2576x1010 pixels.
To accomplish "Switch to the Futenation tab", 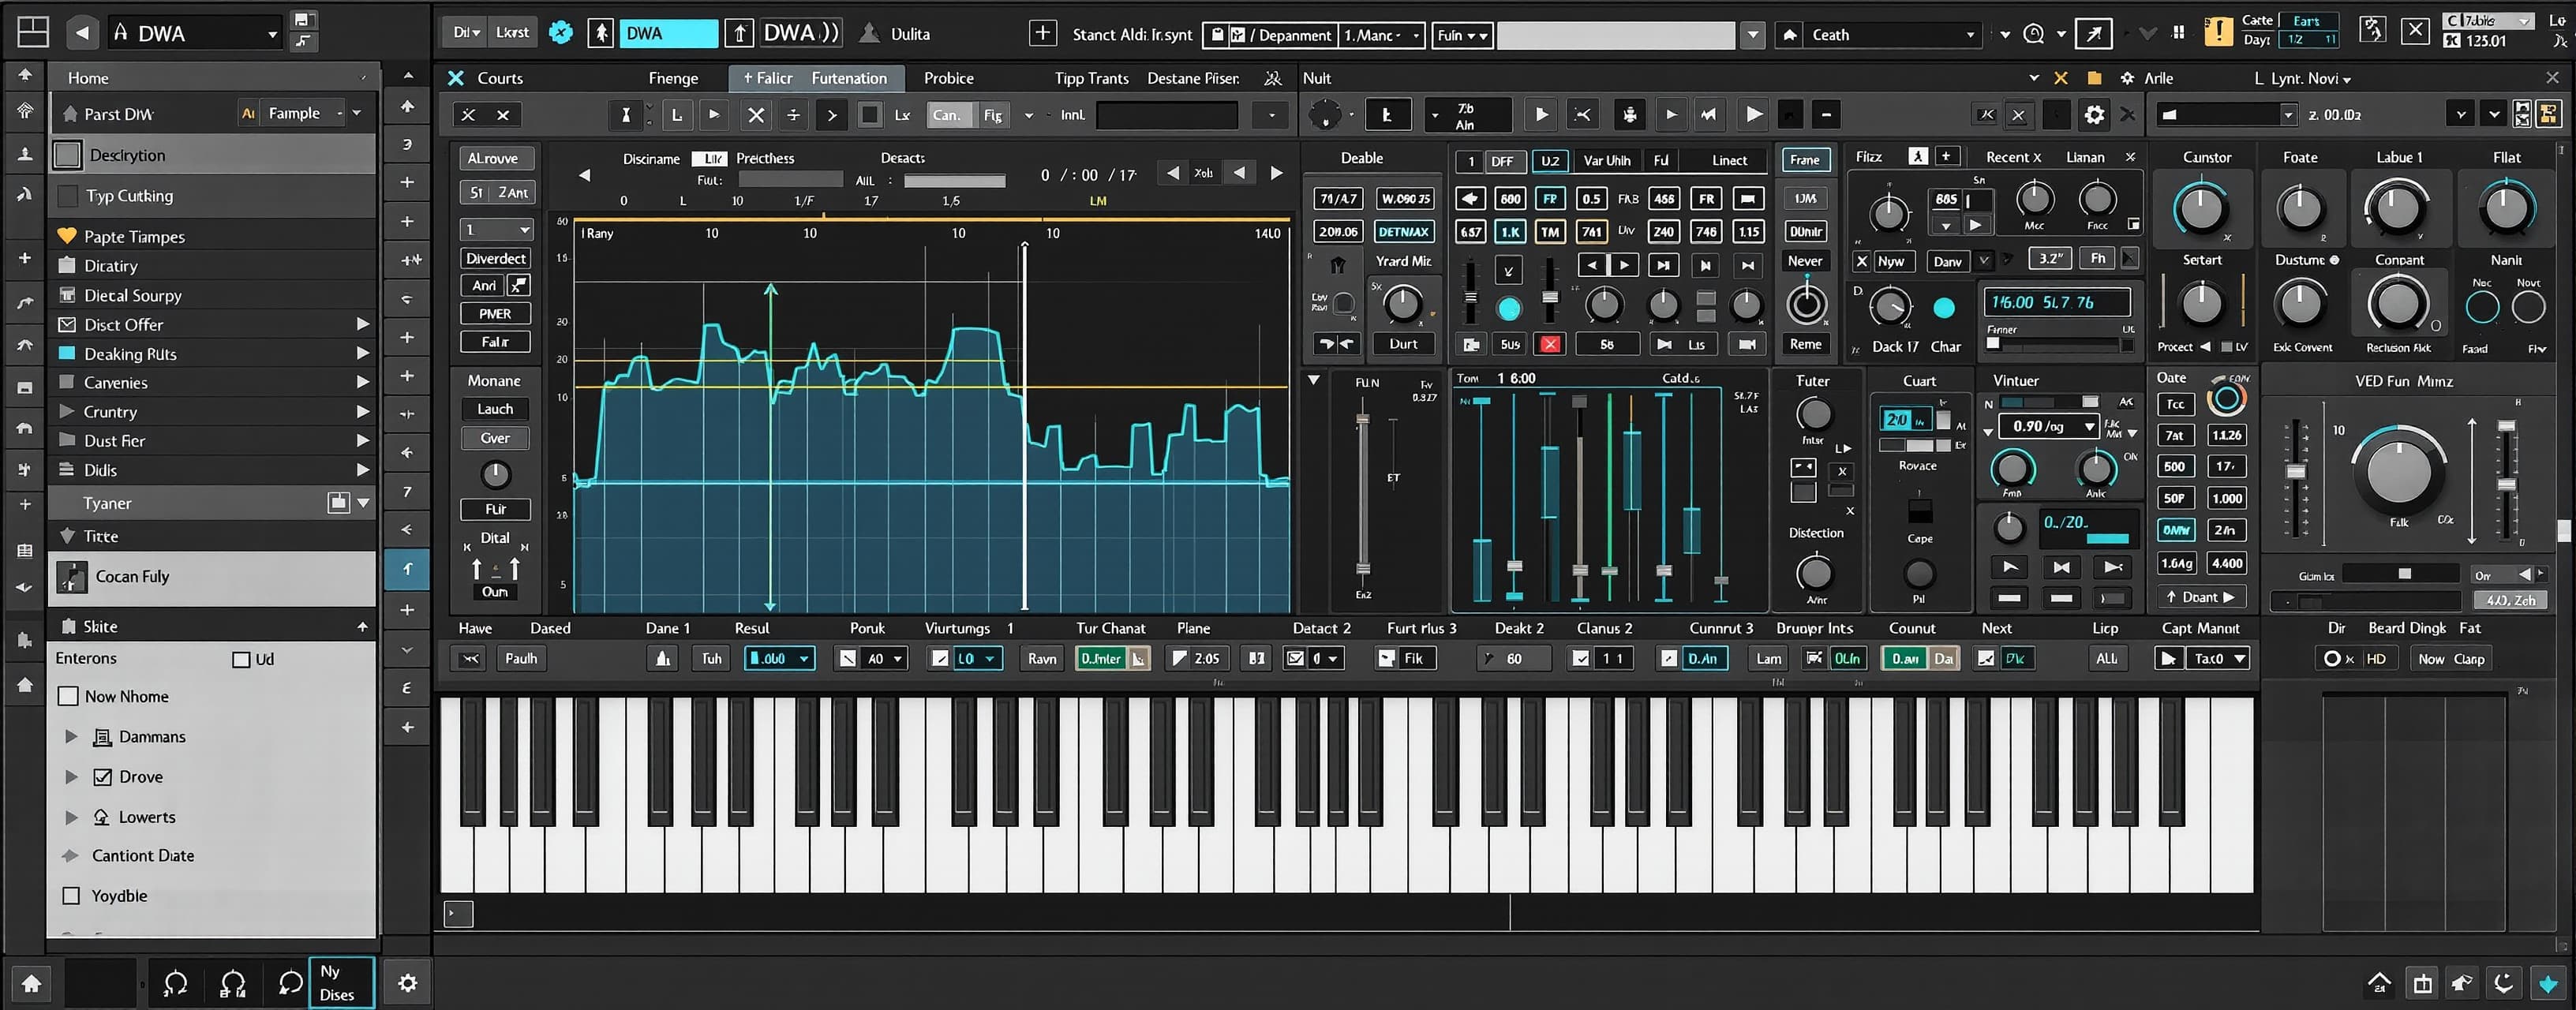I will [849, 78].
